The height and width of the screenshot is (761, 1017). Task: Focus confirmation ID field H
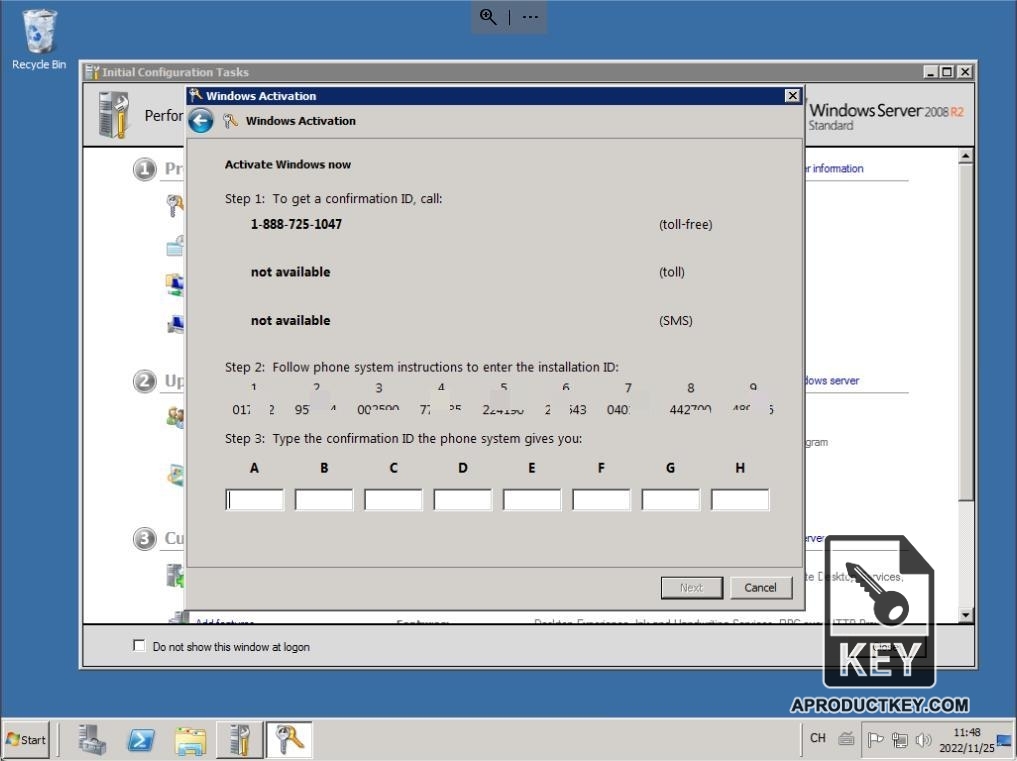(x=740, y=500)
